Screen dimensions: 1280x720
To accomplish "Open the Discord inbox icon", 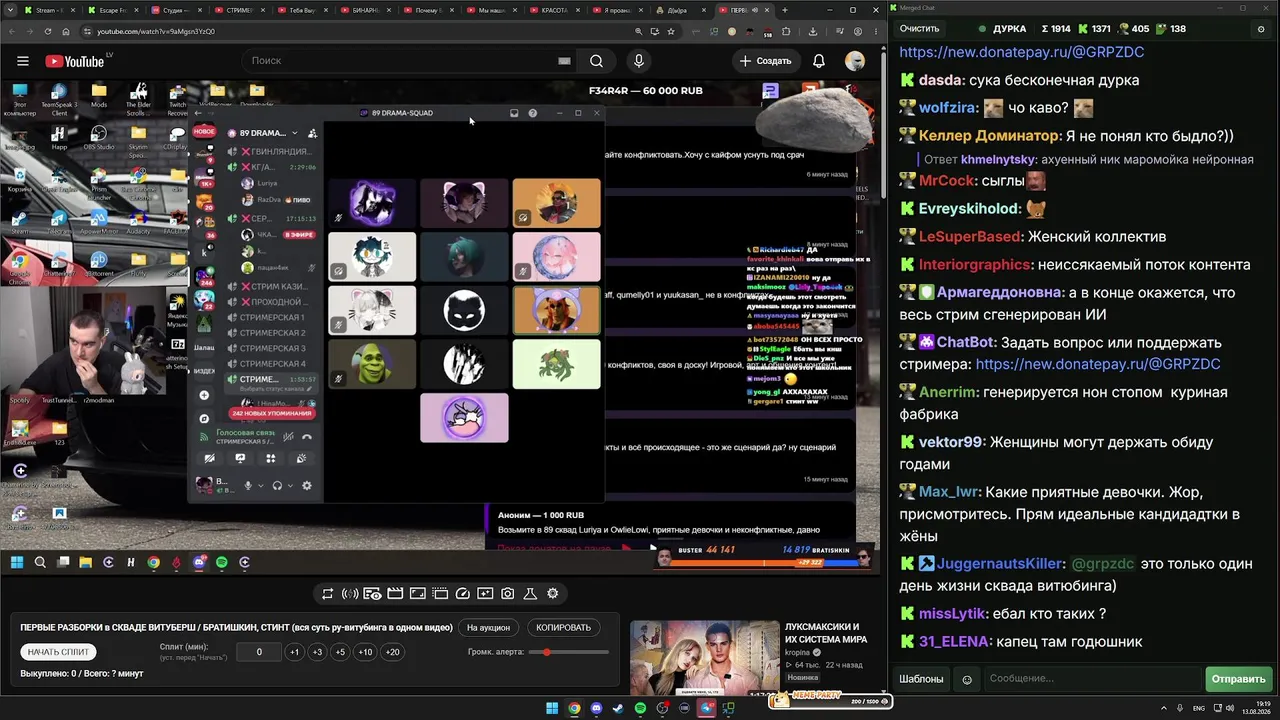I will (x=514, y=113).
